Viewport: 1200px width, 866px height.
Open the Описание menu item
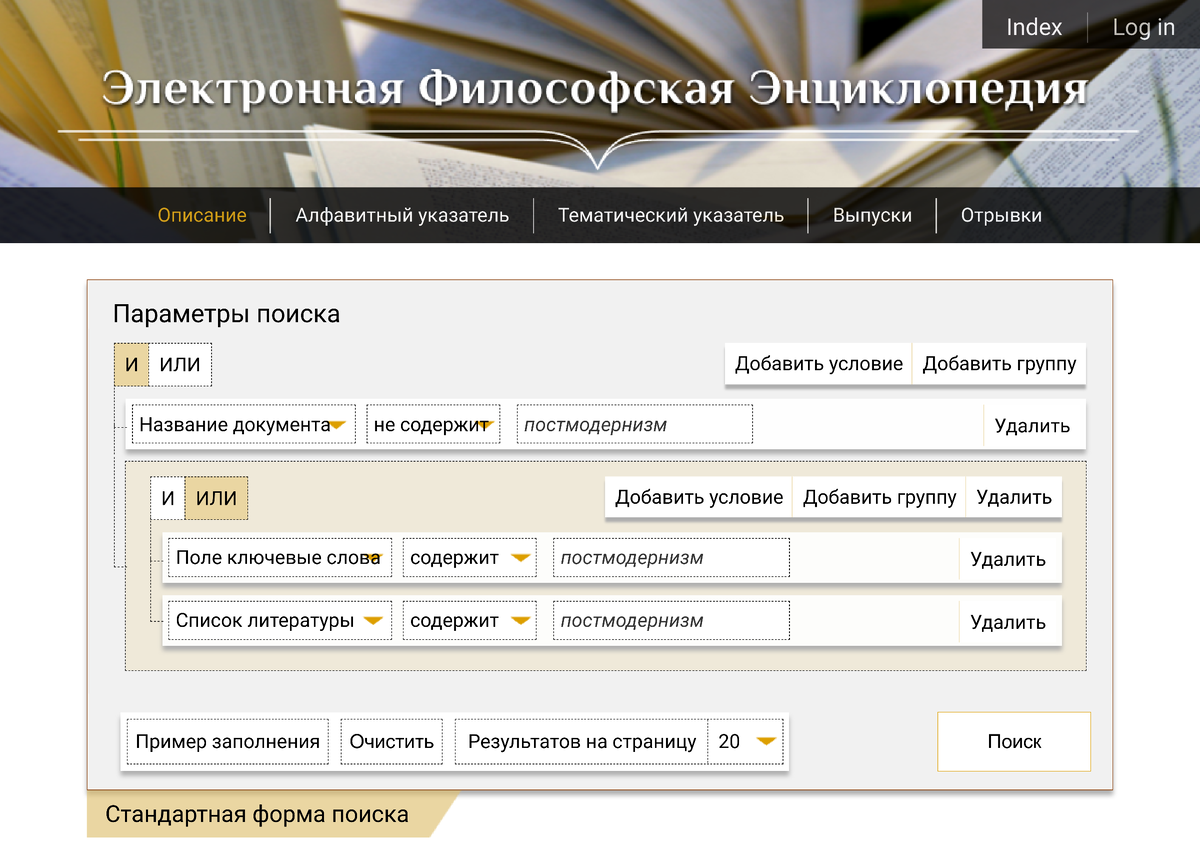point(202,215)
